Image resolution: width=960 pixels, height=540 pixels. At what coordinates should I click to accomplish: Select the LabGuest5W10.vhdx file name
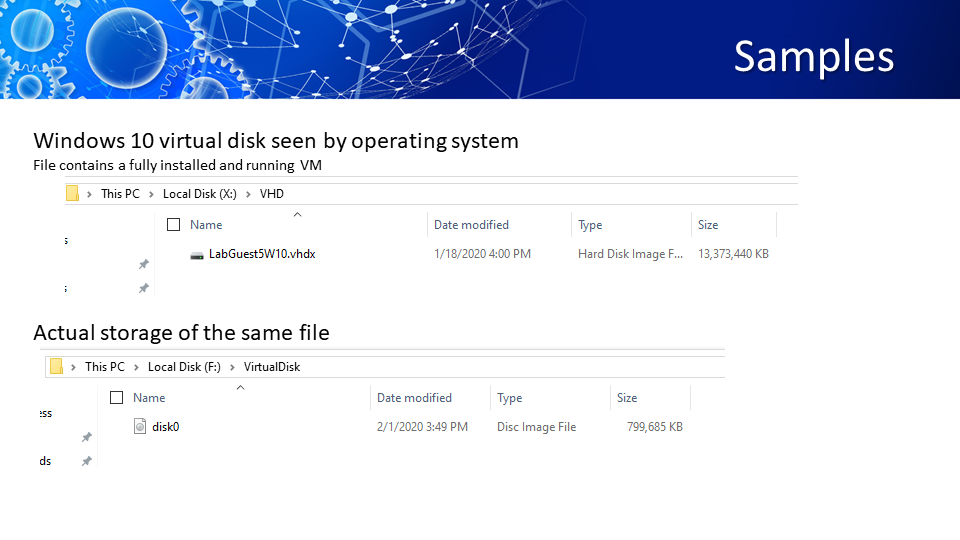(x=262, y=253)
